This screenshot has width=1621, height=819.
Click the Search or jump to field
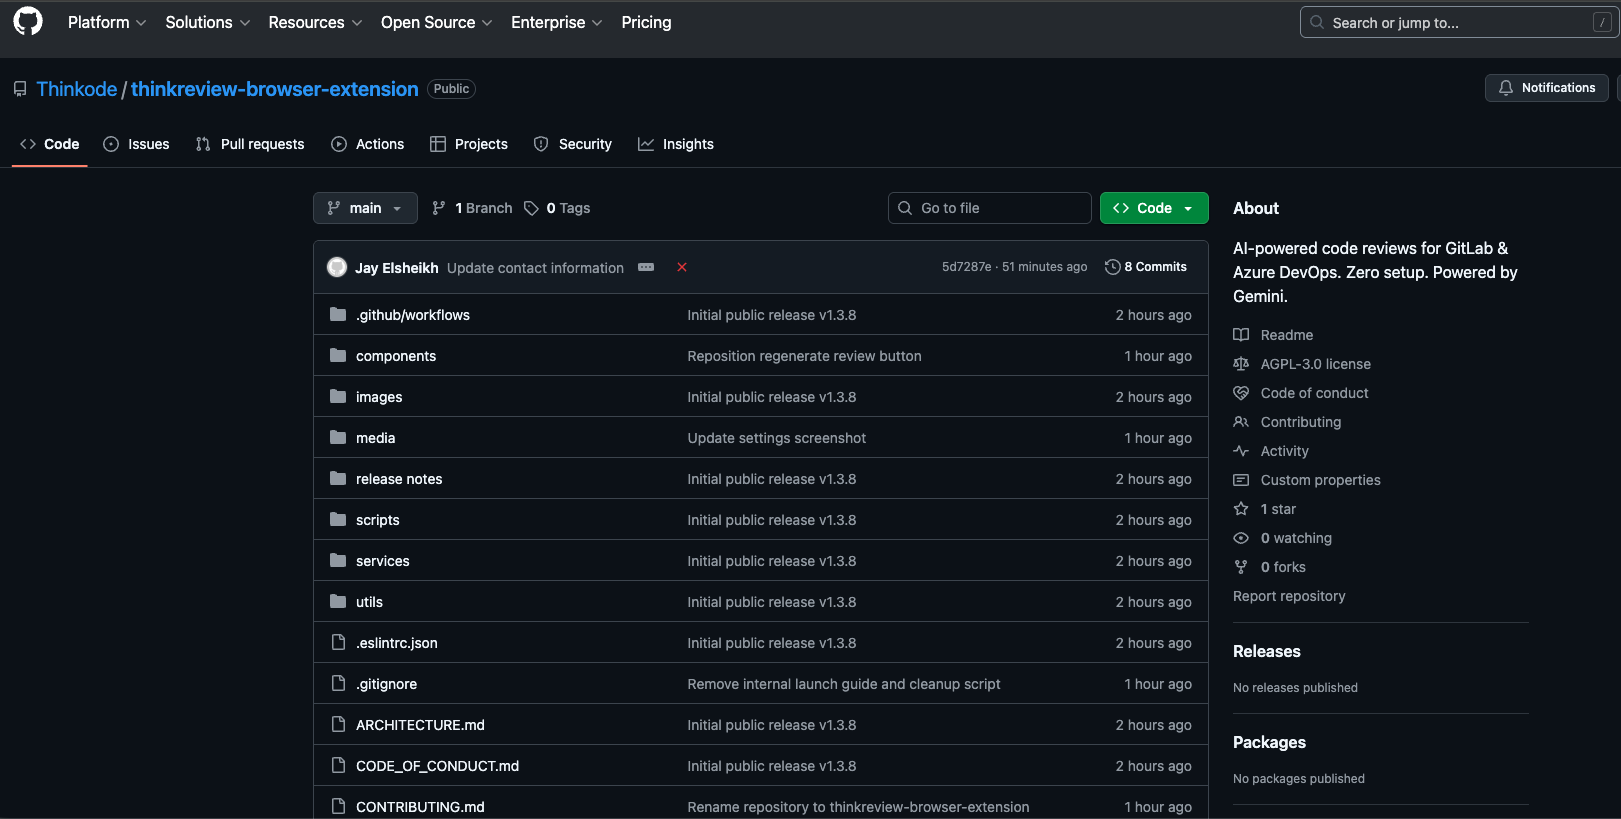coord(1460,22)
